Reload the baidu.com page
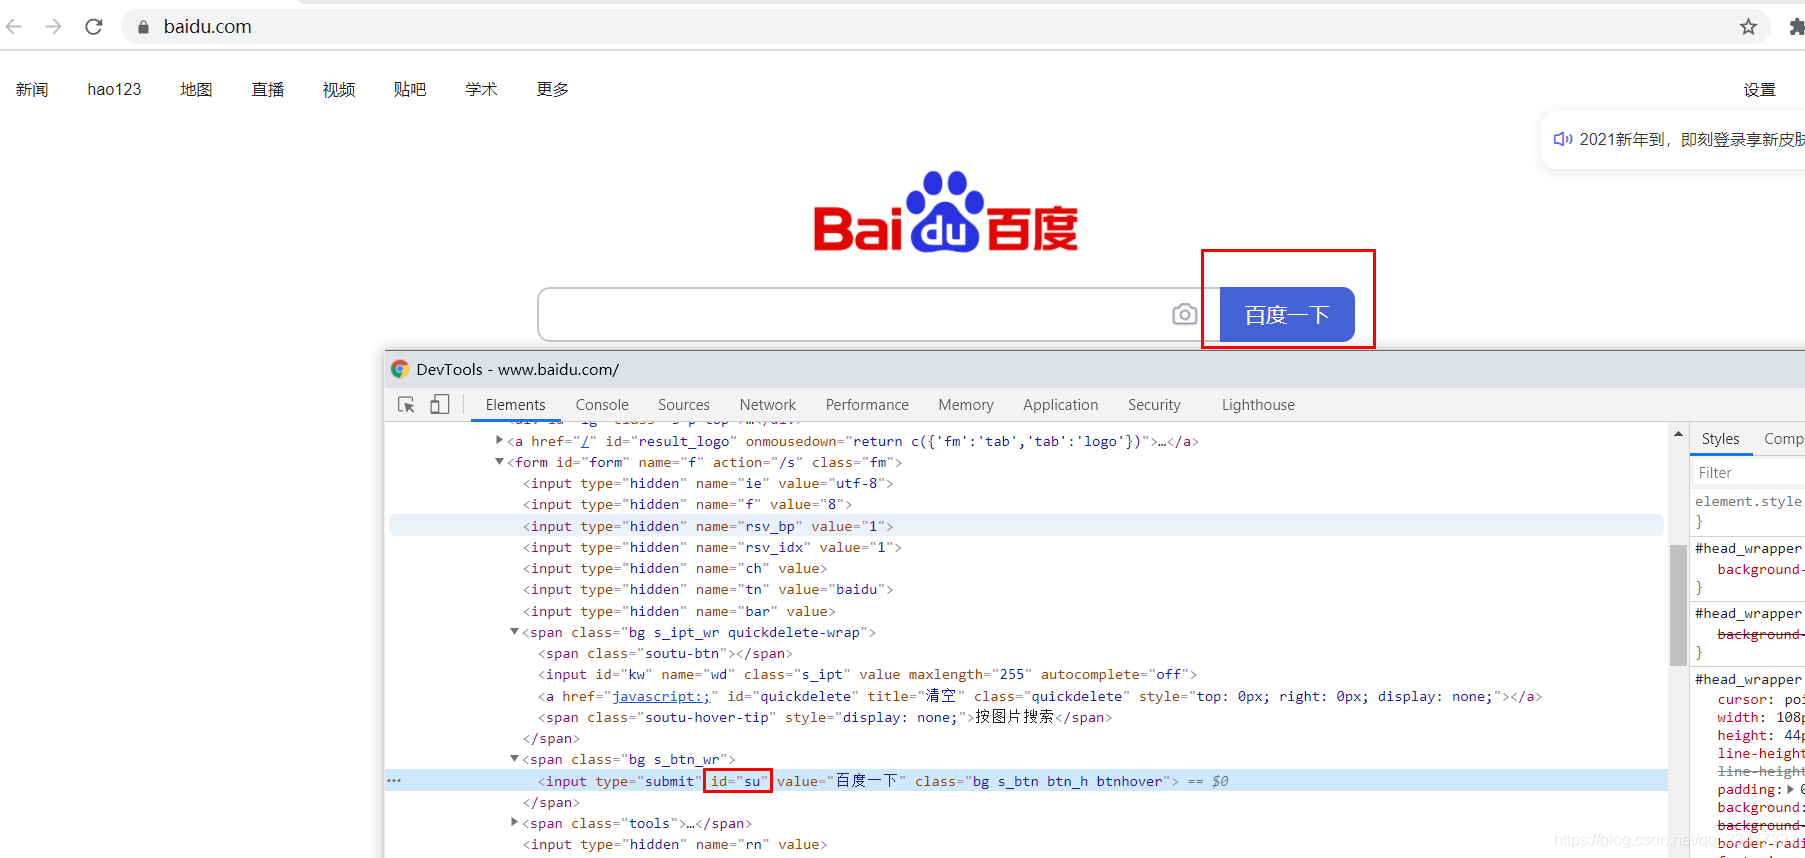 [94, 27]
